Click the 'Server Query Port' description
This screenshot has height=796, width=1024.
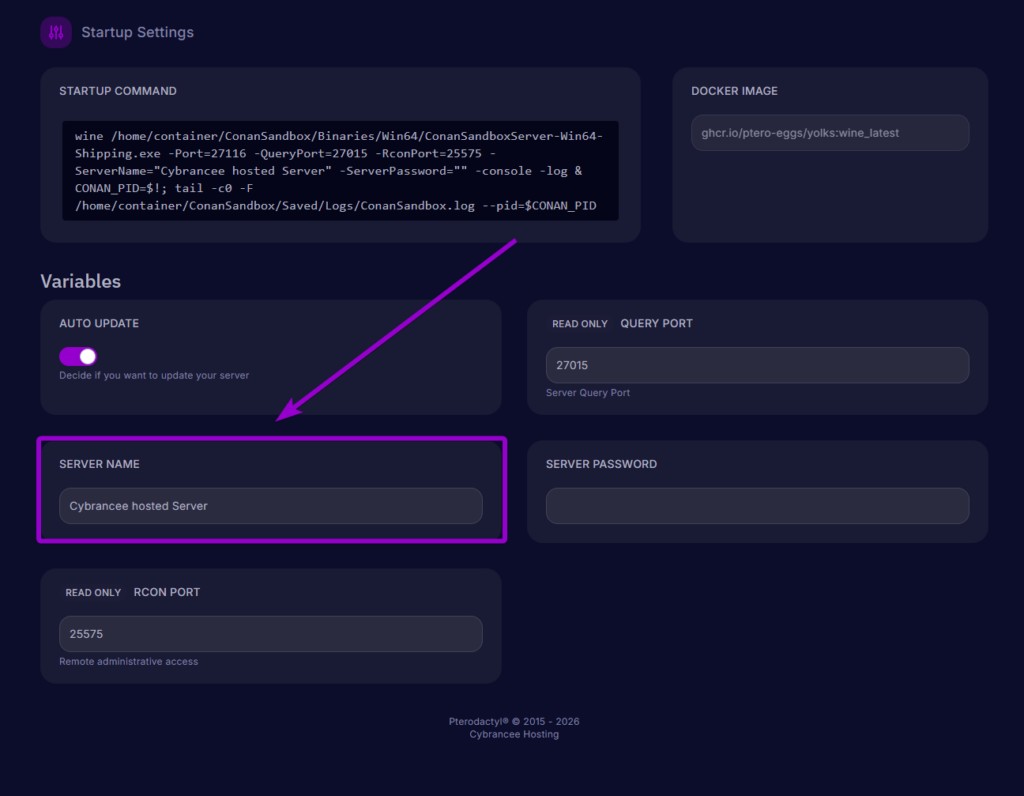coord(588,392)
